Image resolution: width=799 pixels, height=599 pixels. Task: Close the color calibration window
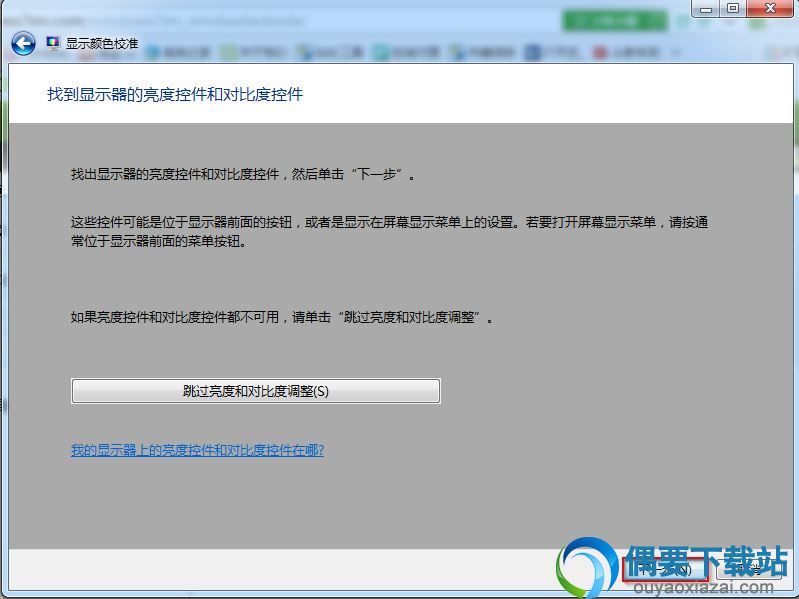(770, 8)
